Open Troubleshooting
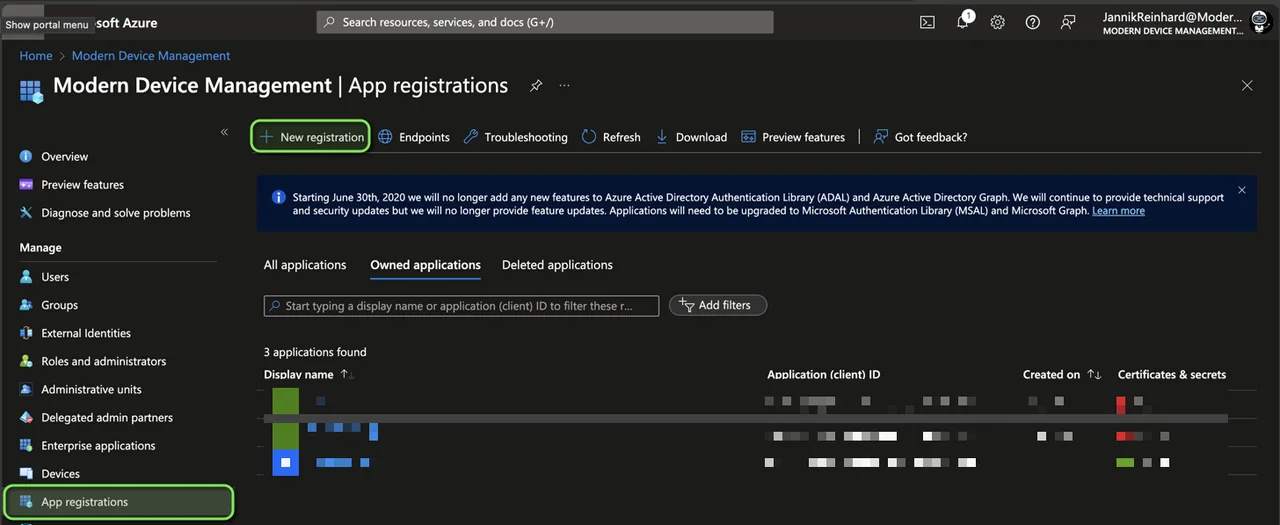Screen dimensions: 1280x525 515,137
